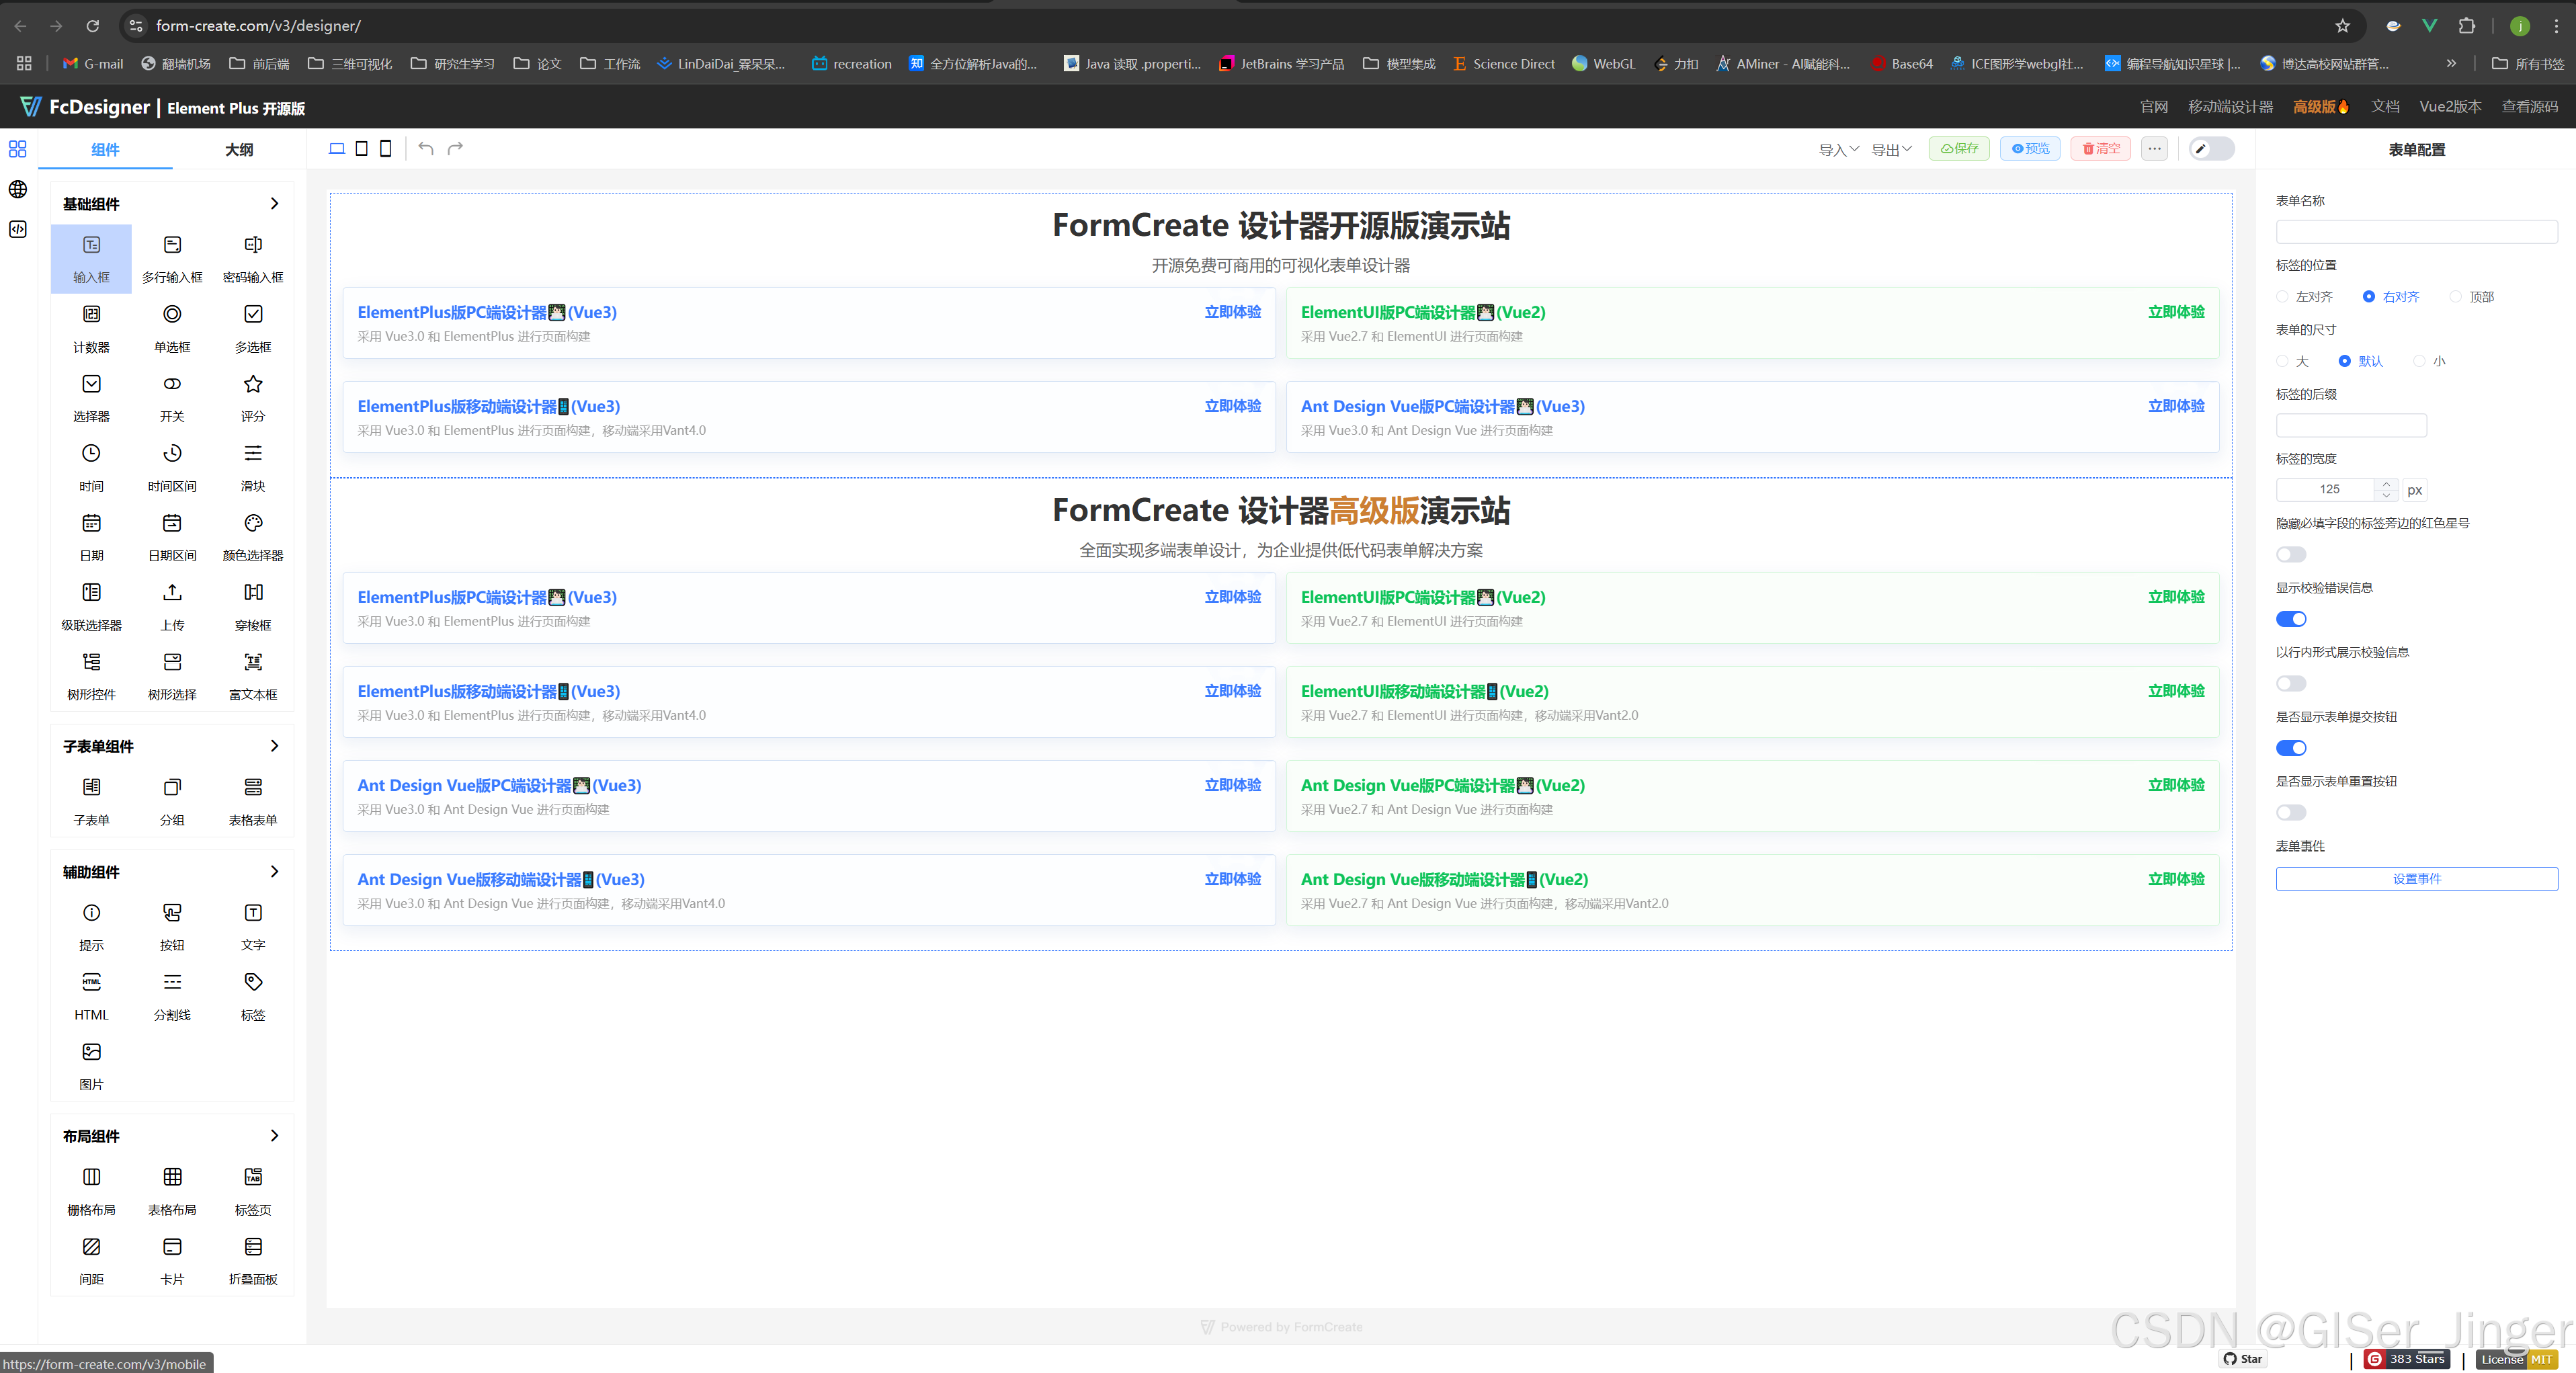Image resolution: width=2576 pixels, height=1373 pixels.
Task: Select 顶部 label position radio
Action: (2455, 297)
